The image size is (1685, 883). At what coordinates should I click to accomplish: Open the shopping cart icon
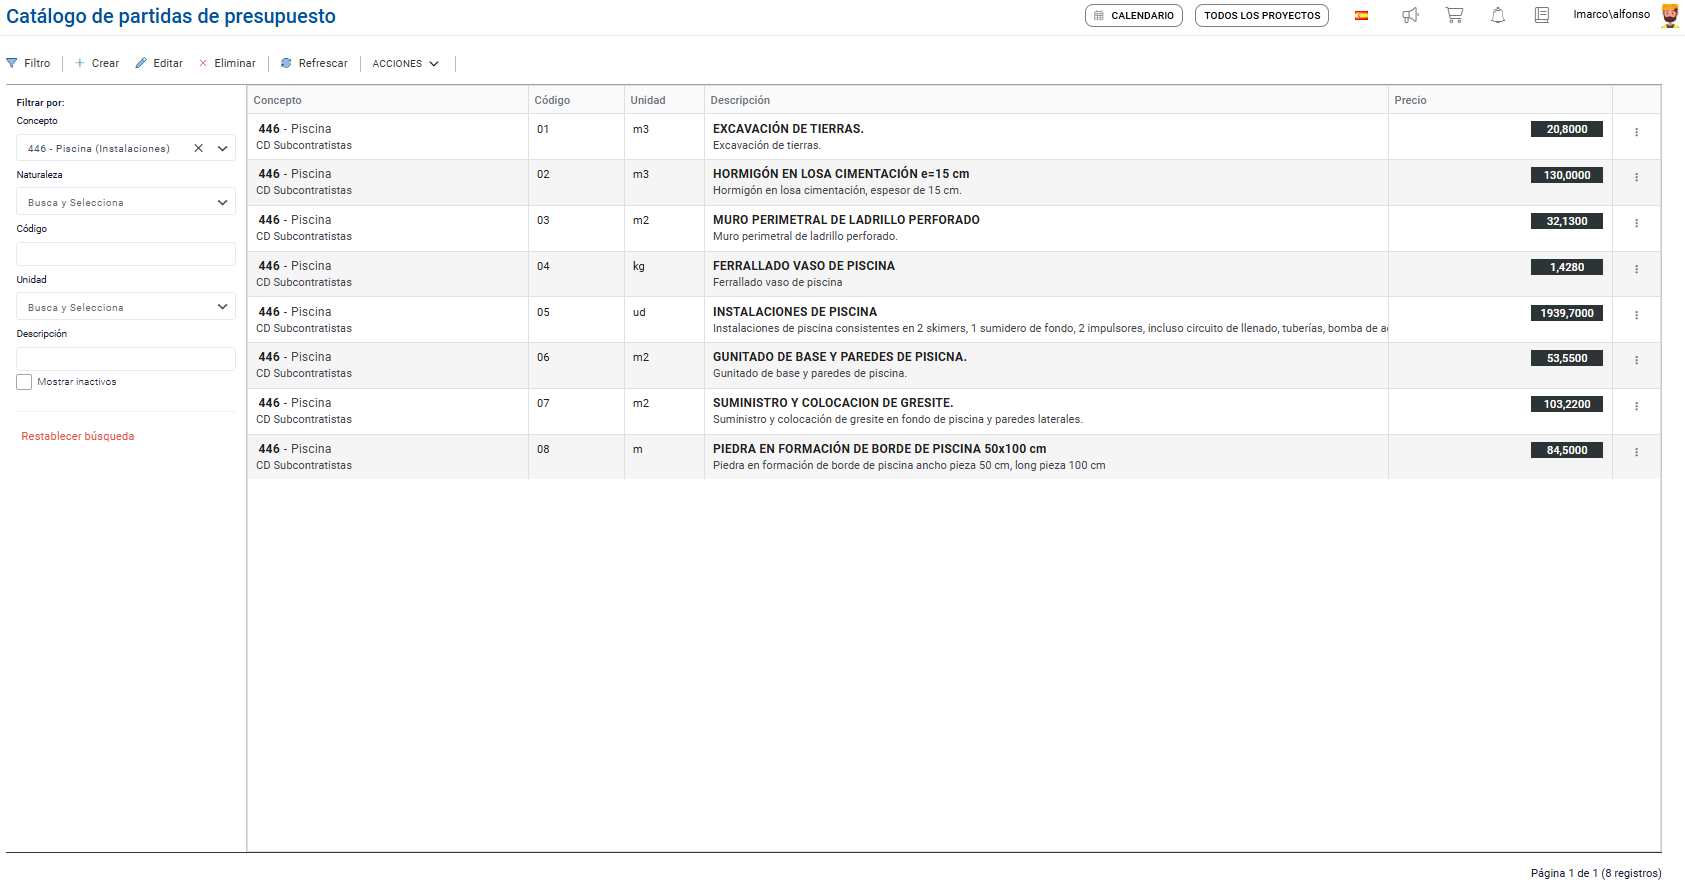(x=1454, y=15)
